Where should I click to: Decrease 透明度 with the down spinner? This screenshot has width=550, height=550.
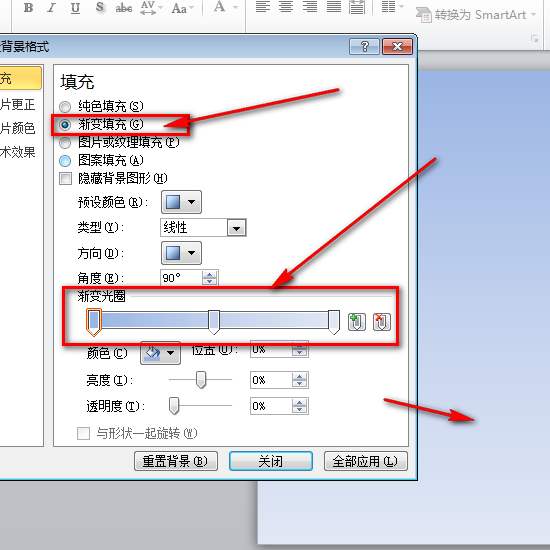coord(299,410)
